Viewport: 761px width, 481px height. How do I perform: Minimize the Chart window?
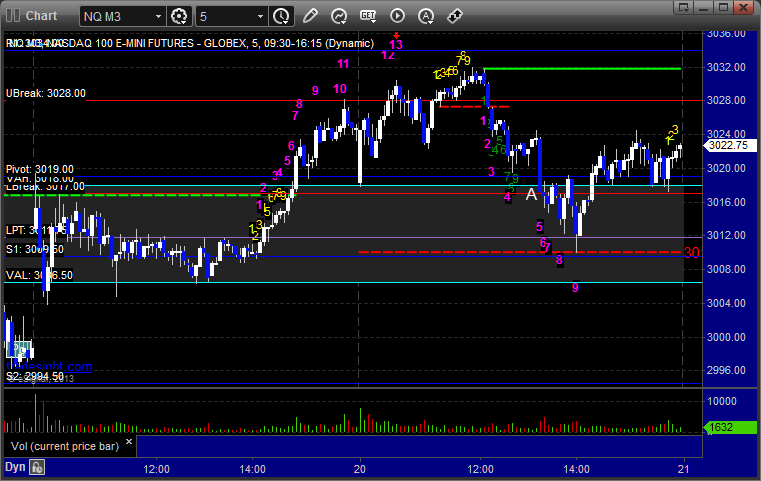pos(704,7)
